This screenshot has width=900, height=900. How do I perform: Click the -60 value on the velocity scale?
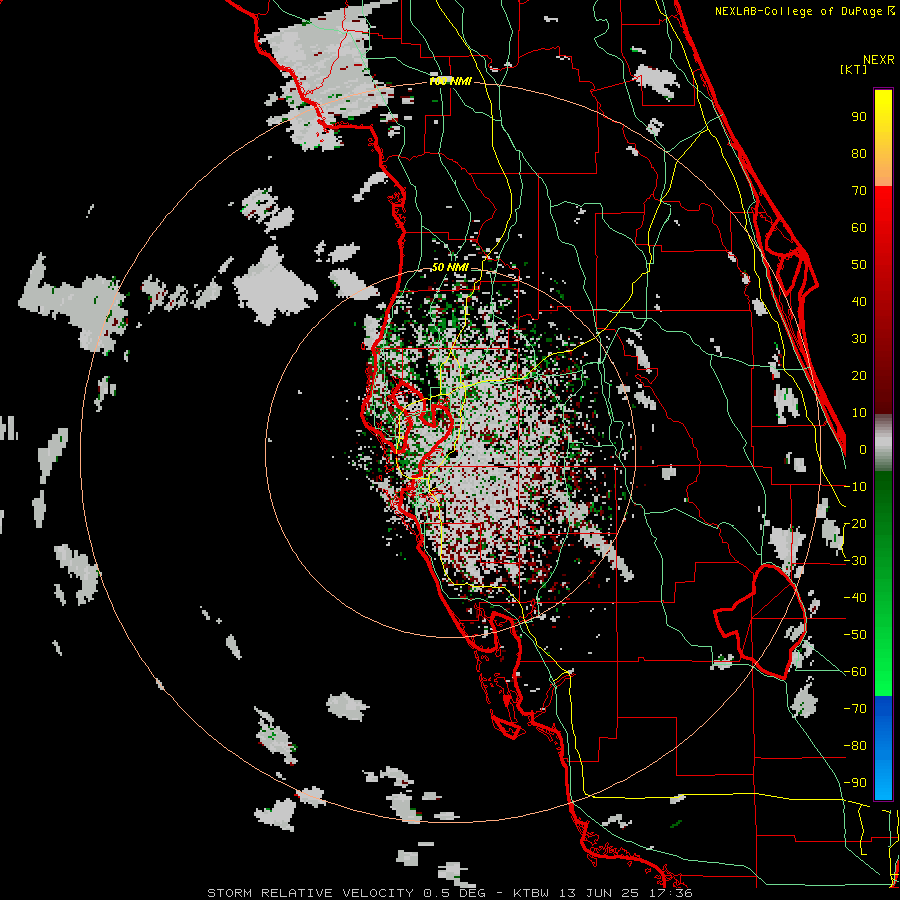click(855, 672)
